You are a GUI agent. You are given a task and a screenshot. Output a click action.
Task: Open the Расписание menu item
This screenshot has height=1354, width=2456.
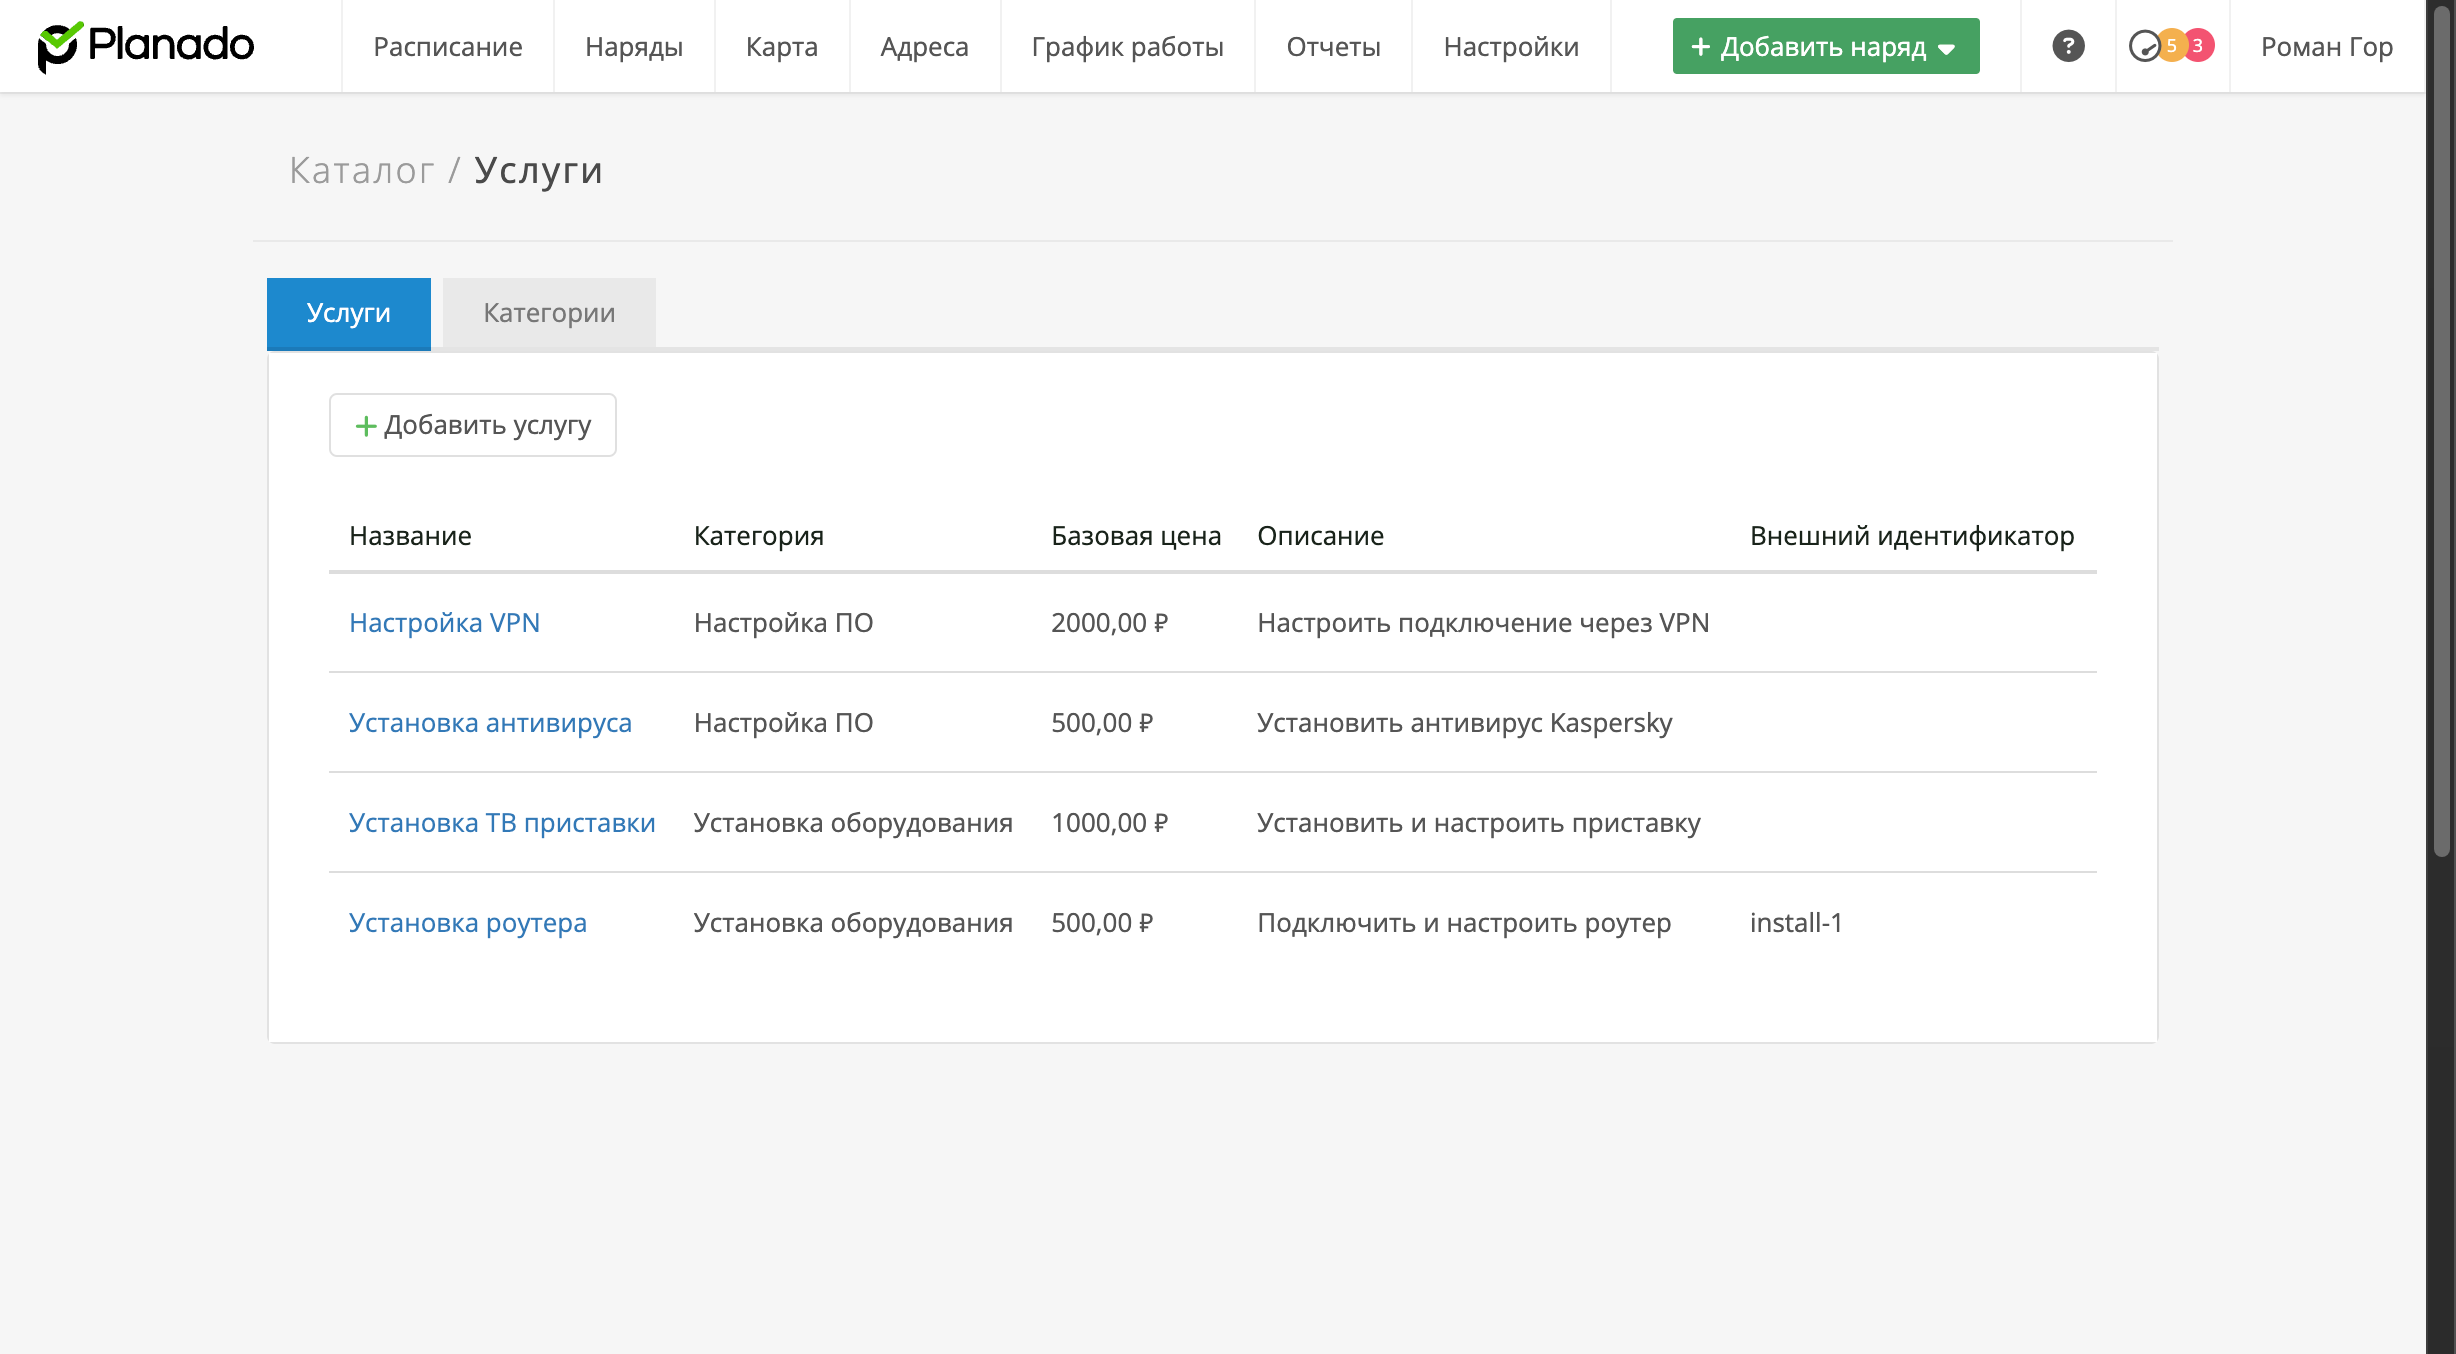447,46
